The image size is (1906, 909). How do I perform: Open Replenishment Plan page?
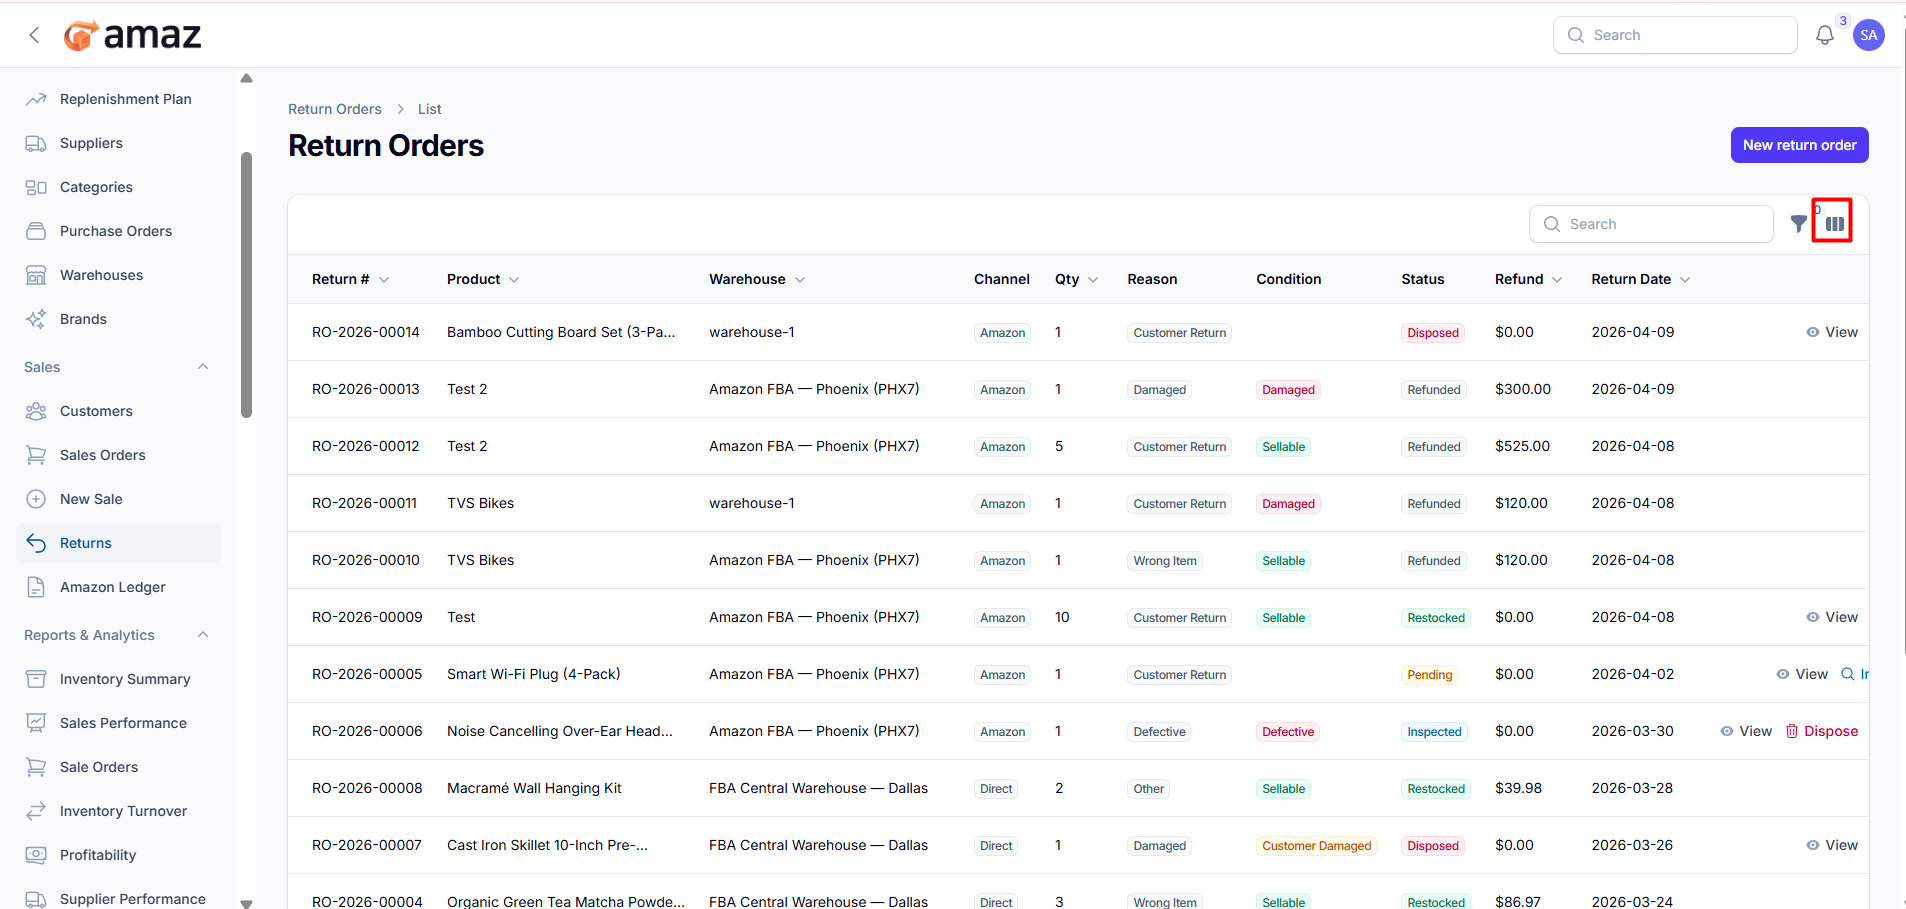click(118, 99)
